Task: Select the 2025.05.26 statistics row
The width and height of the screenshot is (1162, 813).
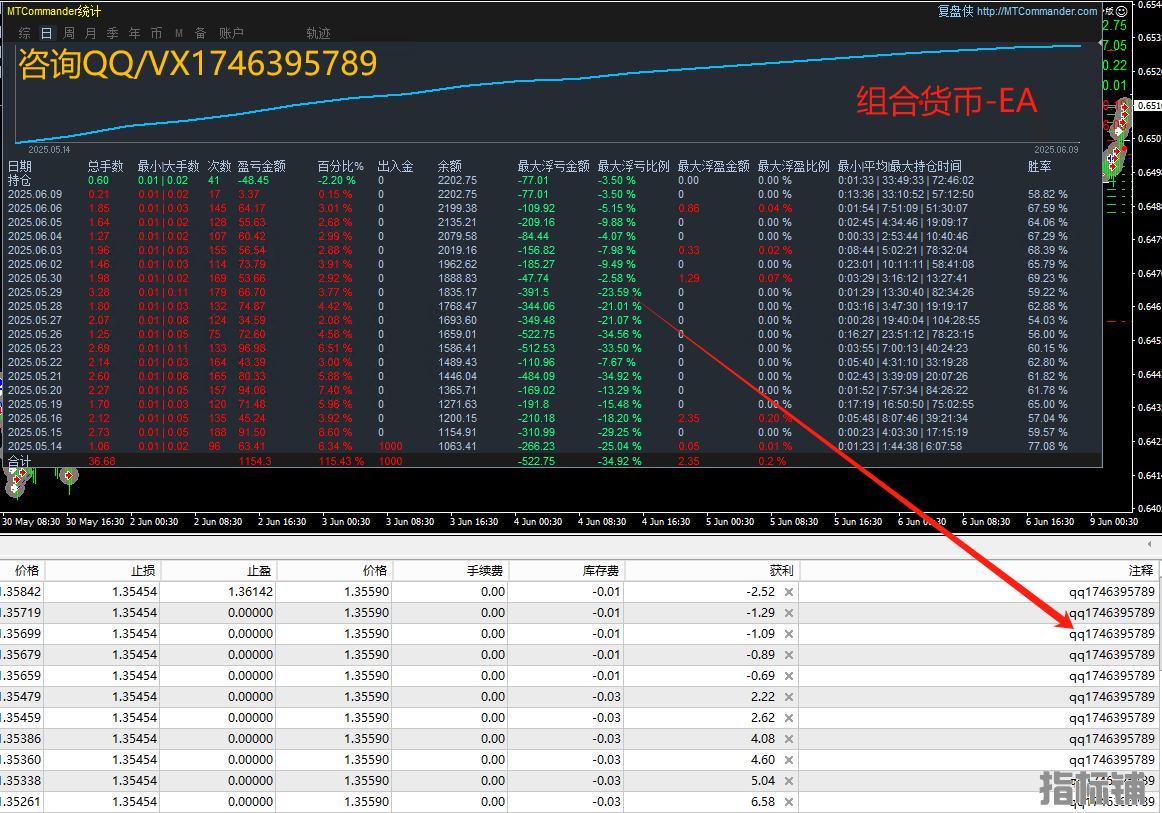Action: 552,334
